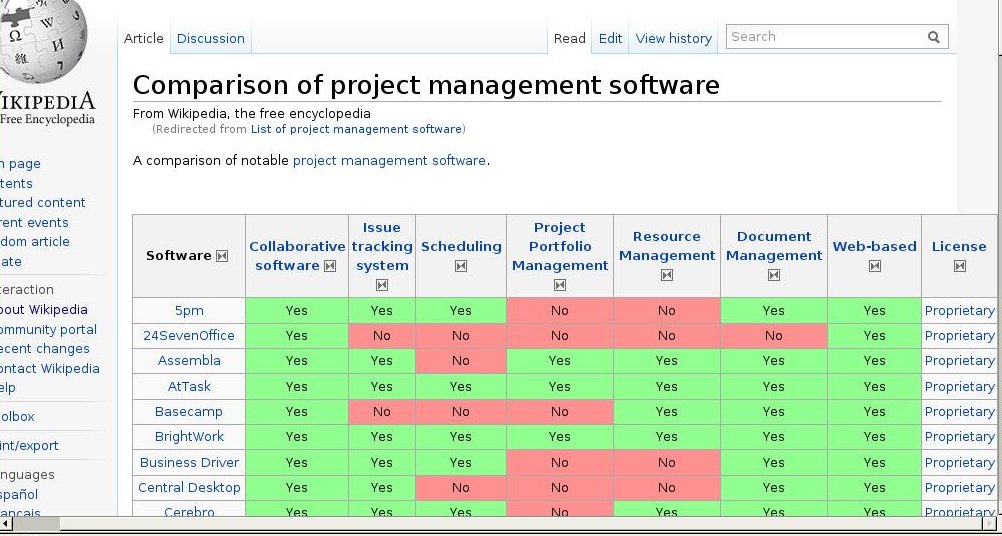Sort by License column icon
This screenshot has height=536, width=1002.
click(959, 266)
